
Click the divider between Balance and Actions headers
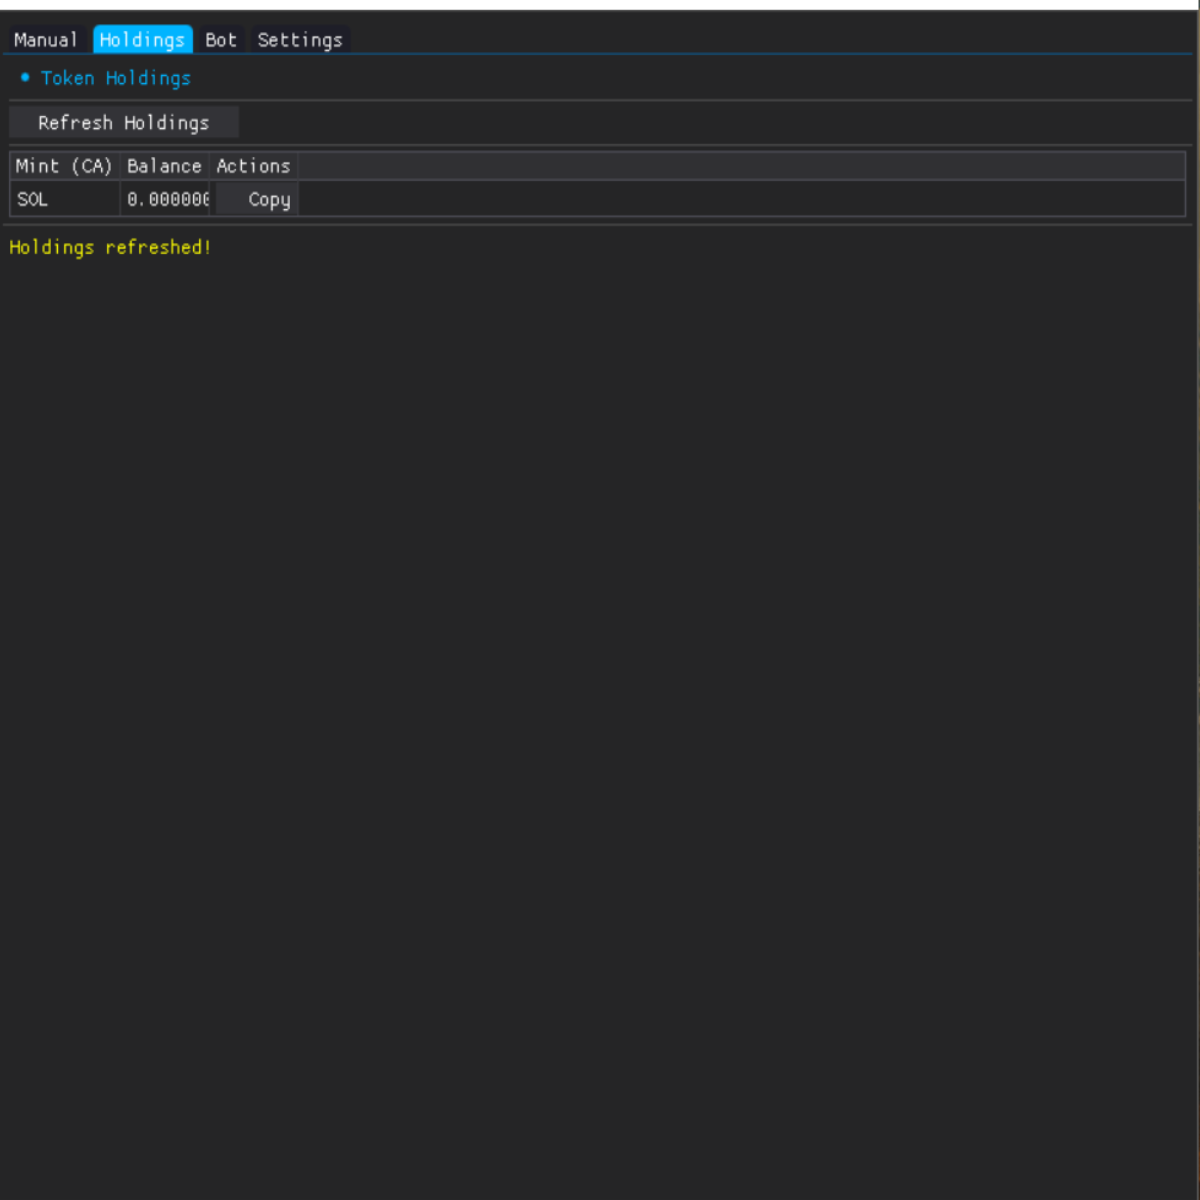point(209,166)
